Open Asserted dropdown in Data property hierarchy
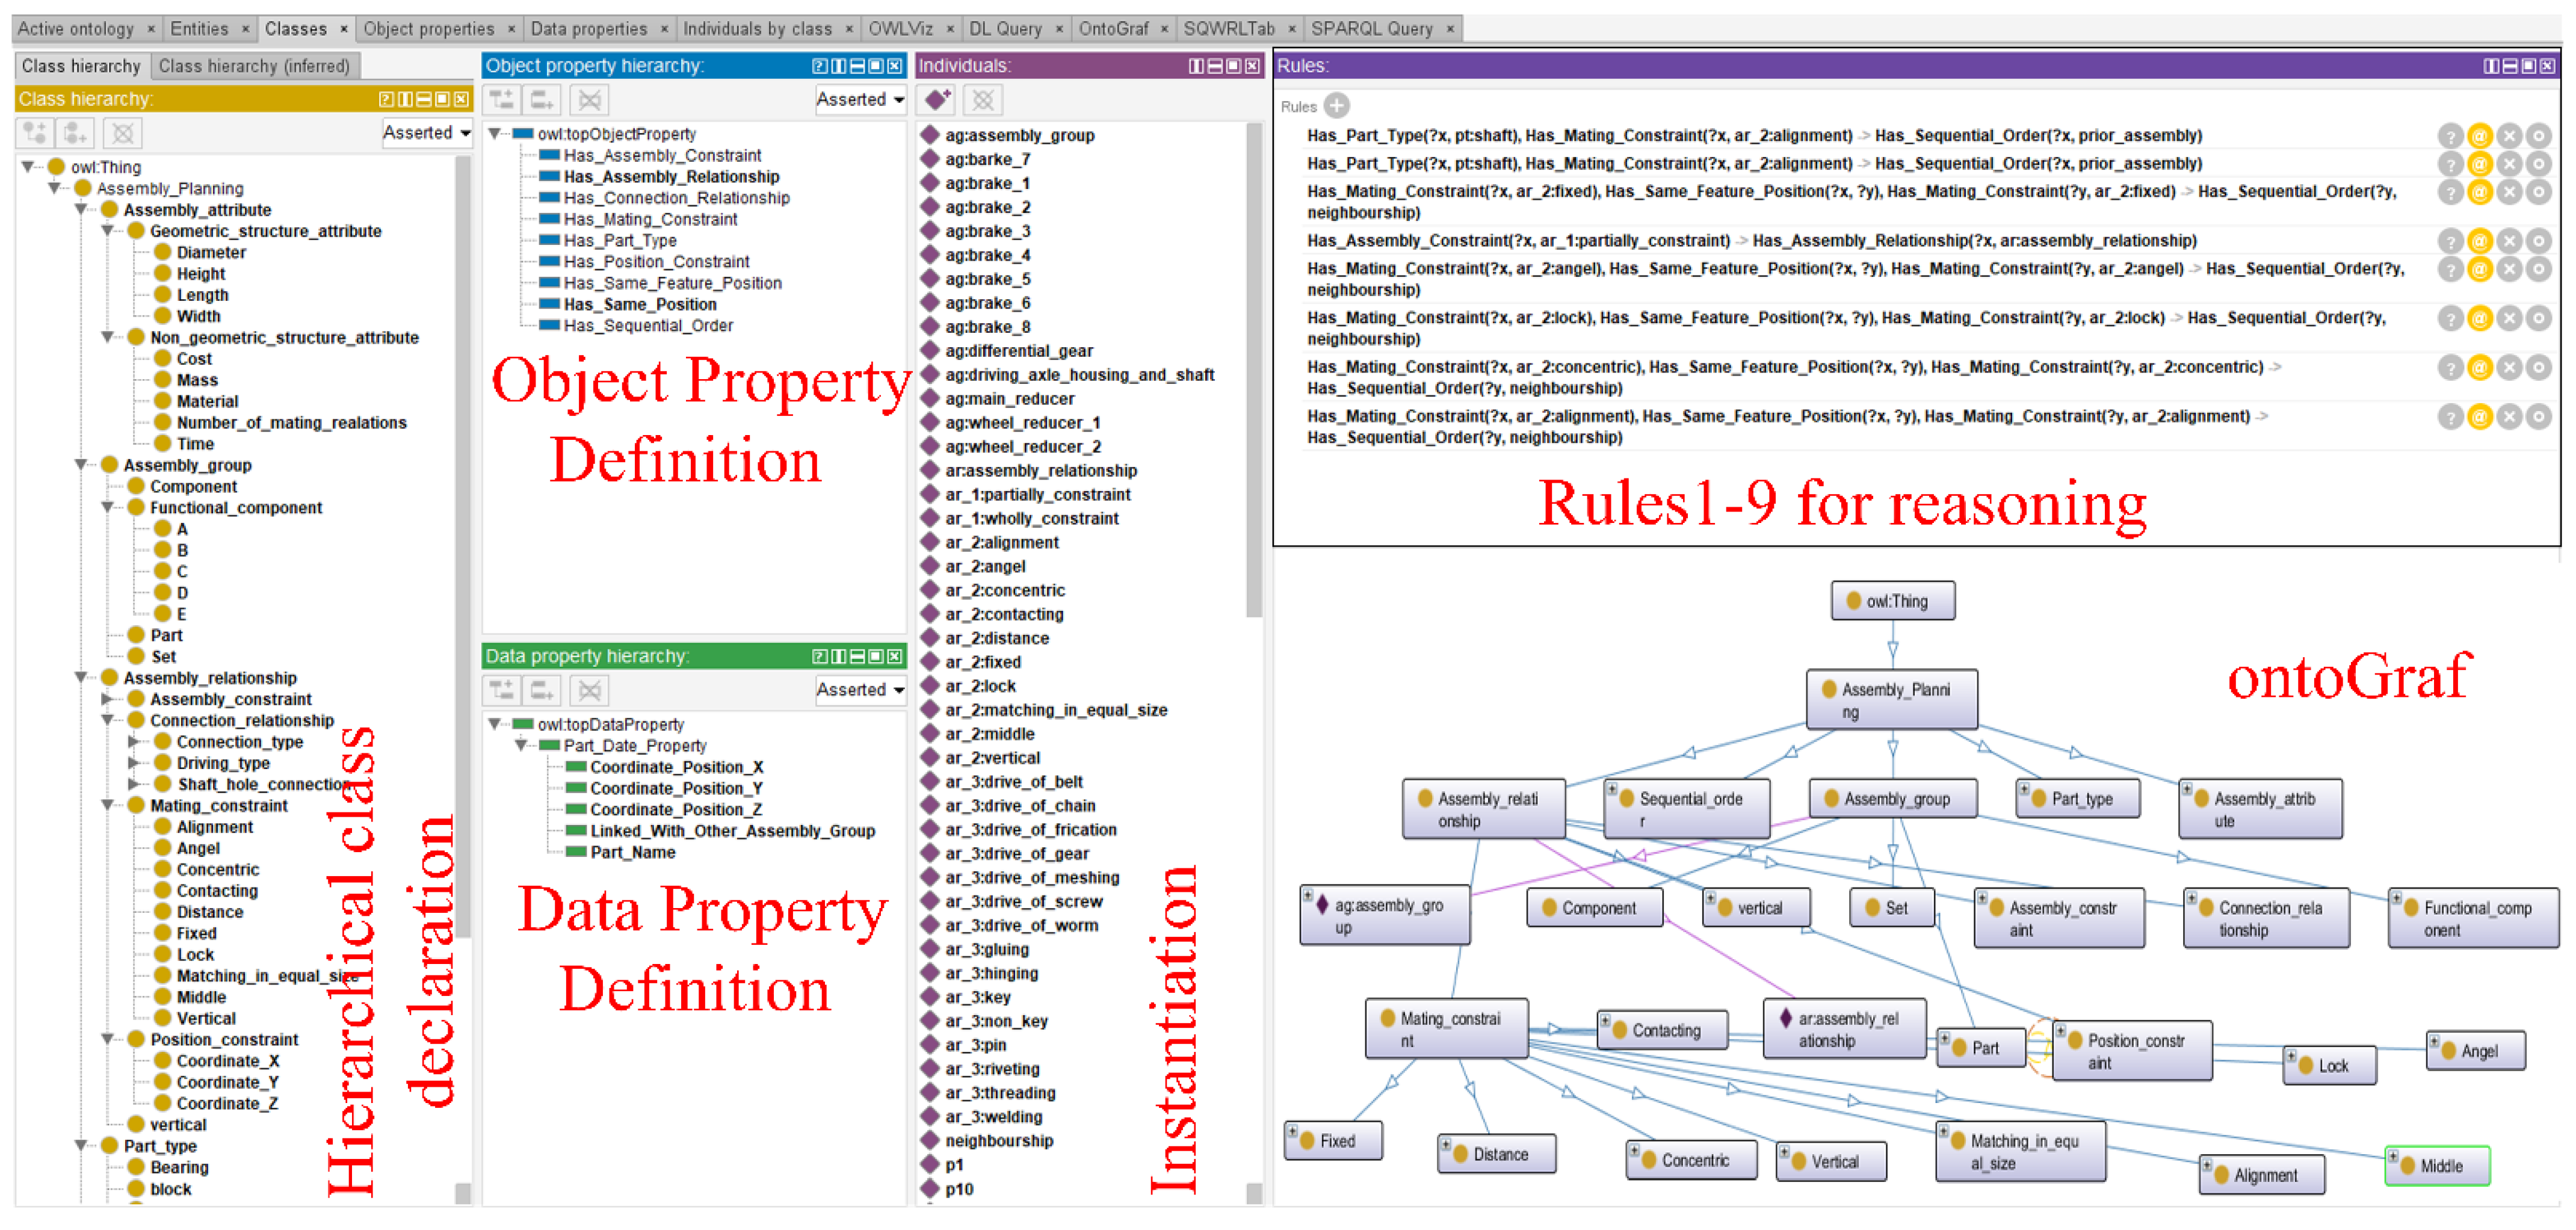 (859, 690)
